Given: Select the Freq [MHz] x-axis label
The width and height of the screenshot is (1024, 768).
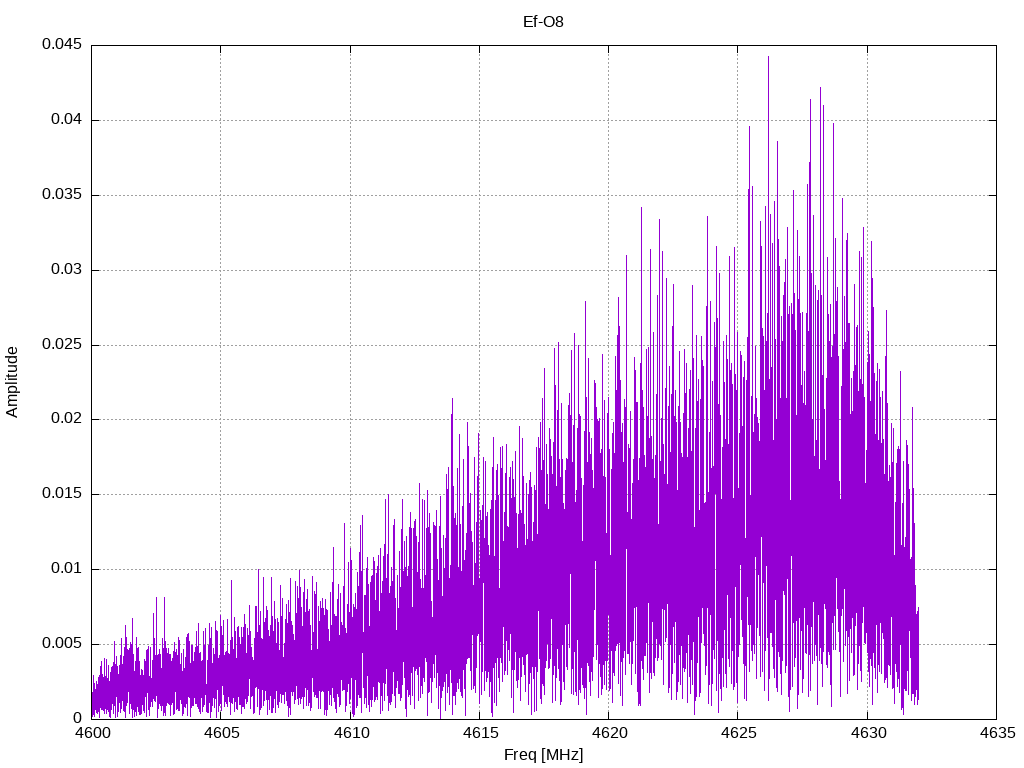Looking at the screenshot, I should 543,755.
